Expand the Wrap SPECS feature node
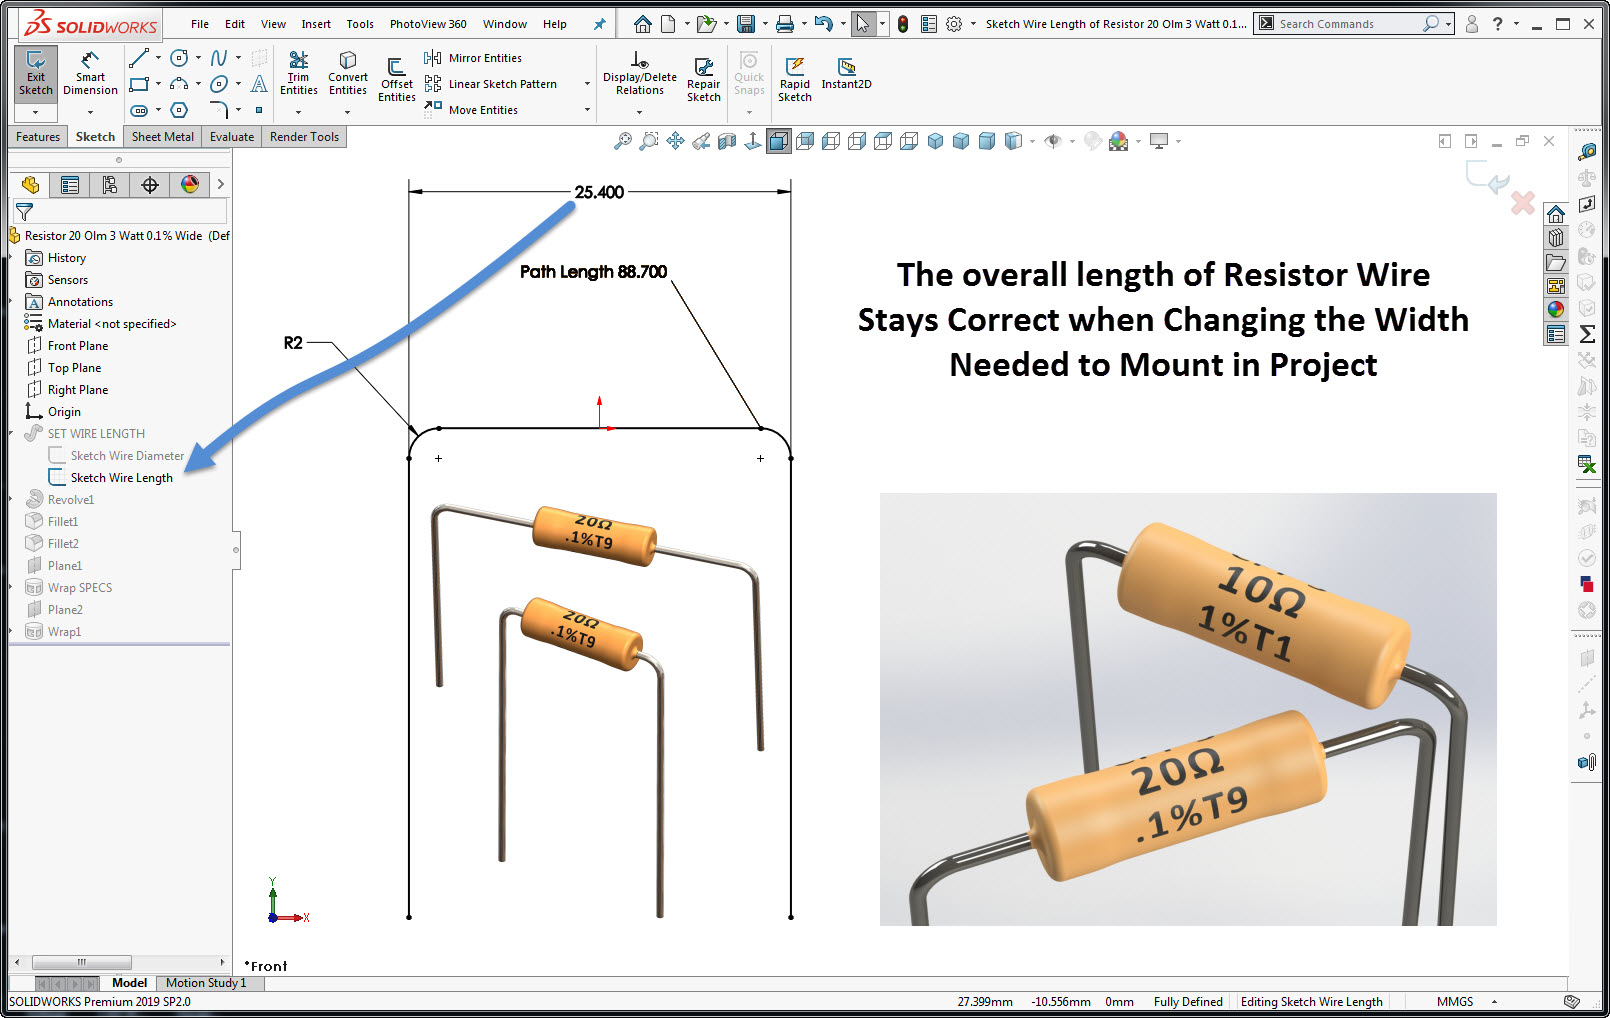 11,588
